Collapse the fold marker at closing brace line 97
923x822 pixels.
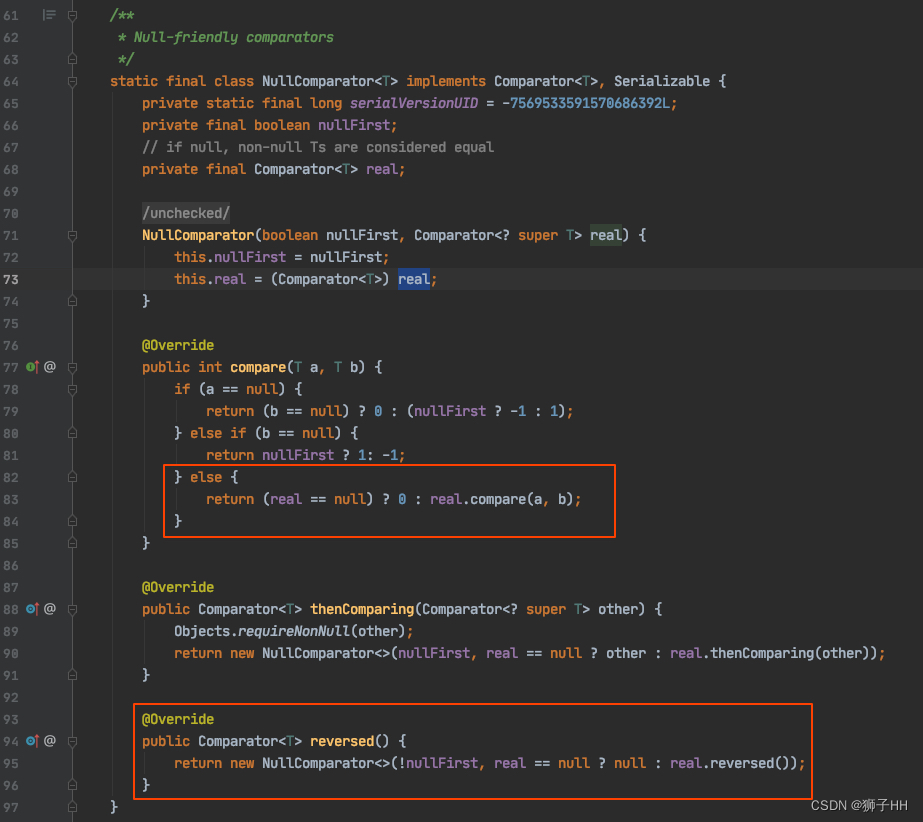click(x=71, y=807)
